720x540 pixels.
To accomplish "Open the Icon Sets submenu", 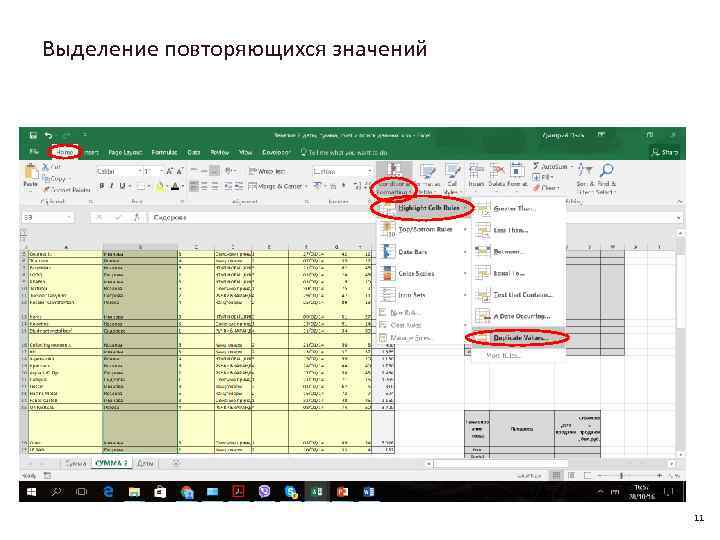I will 422,295.
